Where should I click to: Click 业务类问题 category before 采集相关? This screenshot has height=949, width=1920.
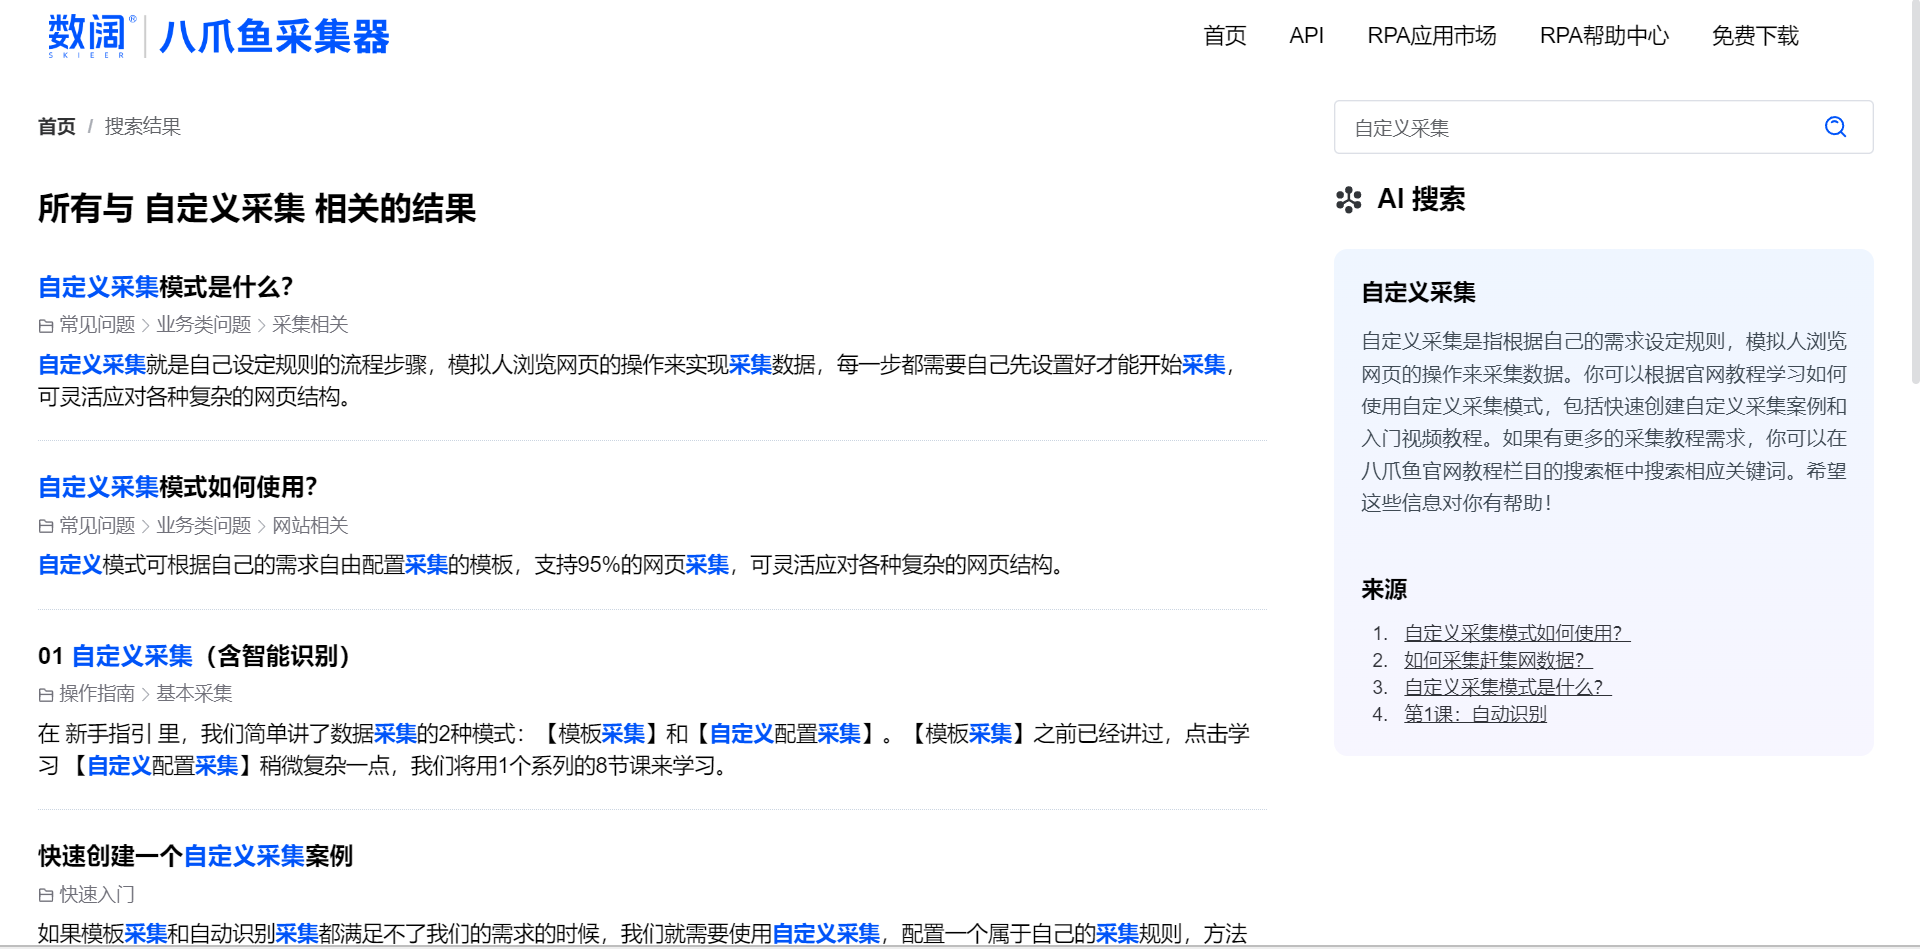(204, 325)
